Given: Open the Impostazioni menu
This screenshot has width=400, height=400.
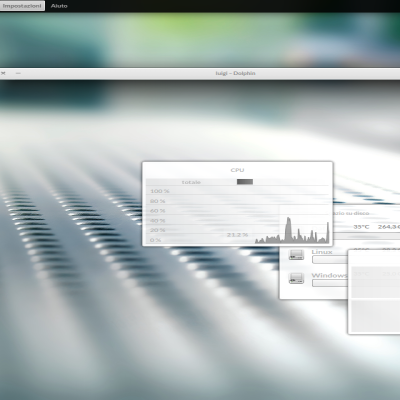Looking at the screenshot, I should click(22, 6).
